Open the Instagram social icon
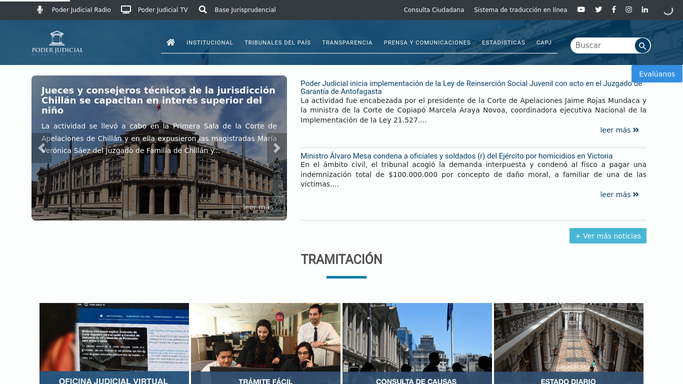The width and height of the screenshot is (683, 384). pyautogui.click(x=629, y=9)
